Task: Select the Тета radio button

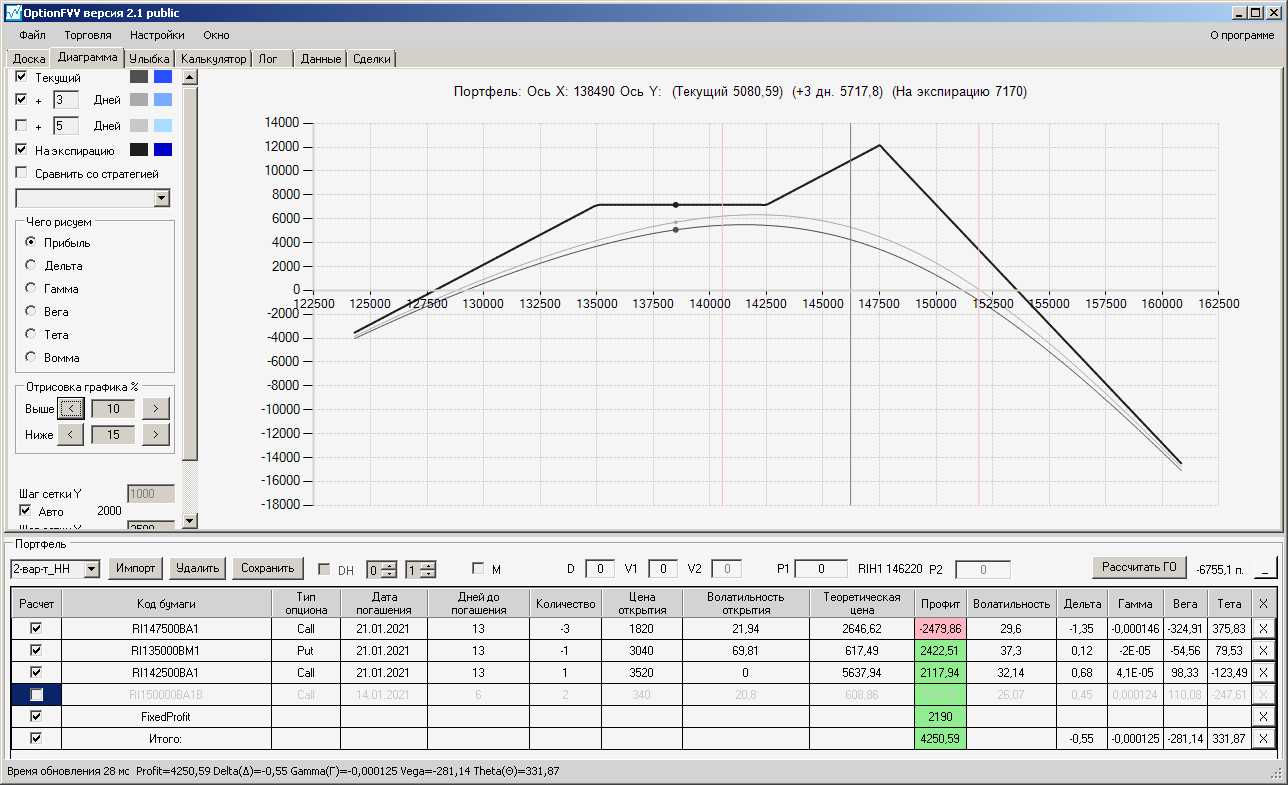Action: point(31,335)
